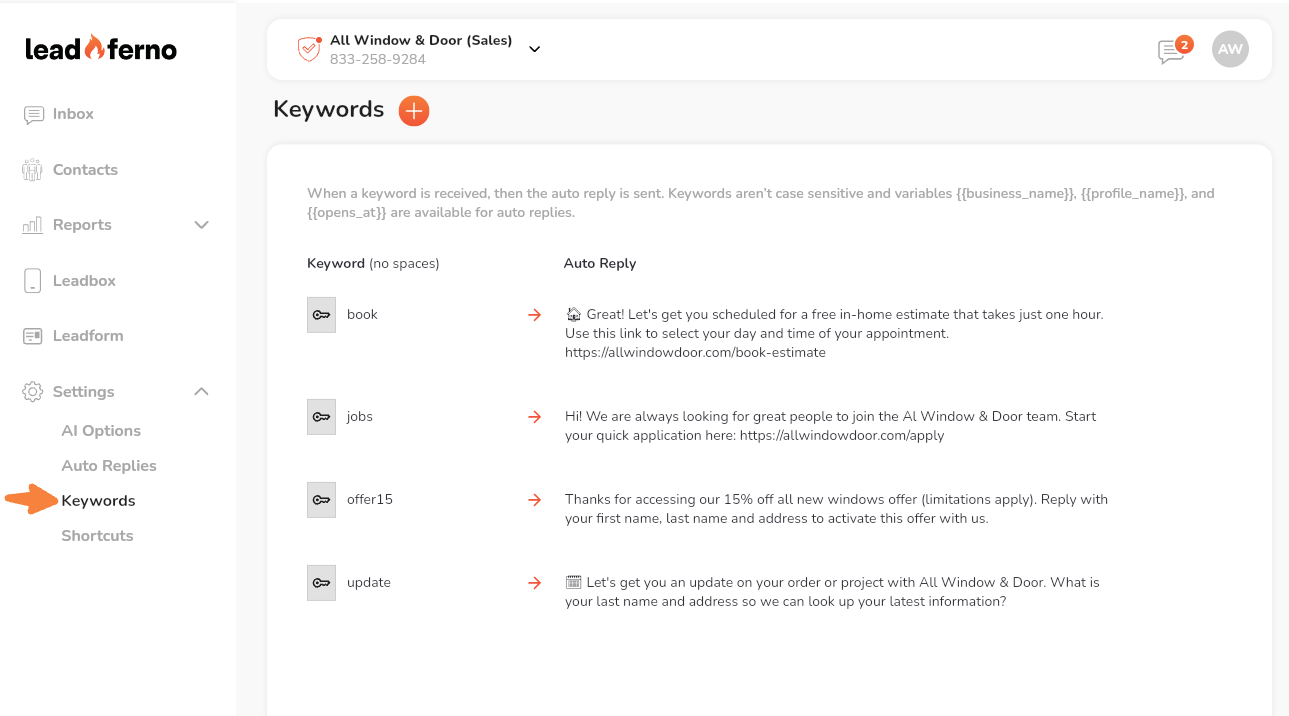Open Leadbox from the sidebar

[x=84, y=281]
